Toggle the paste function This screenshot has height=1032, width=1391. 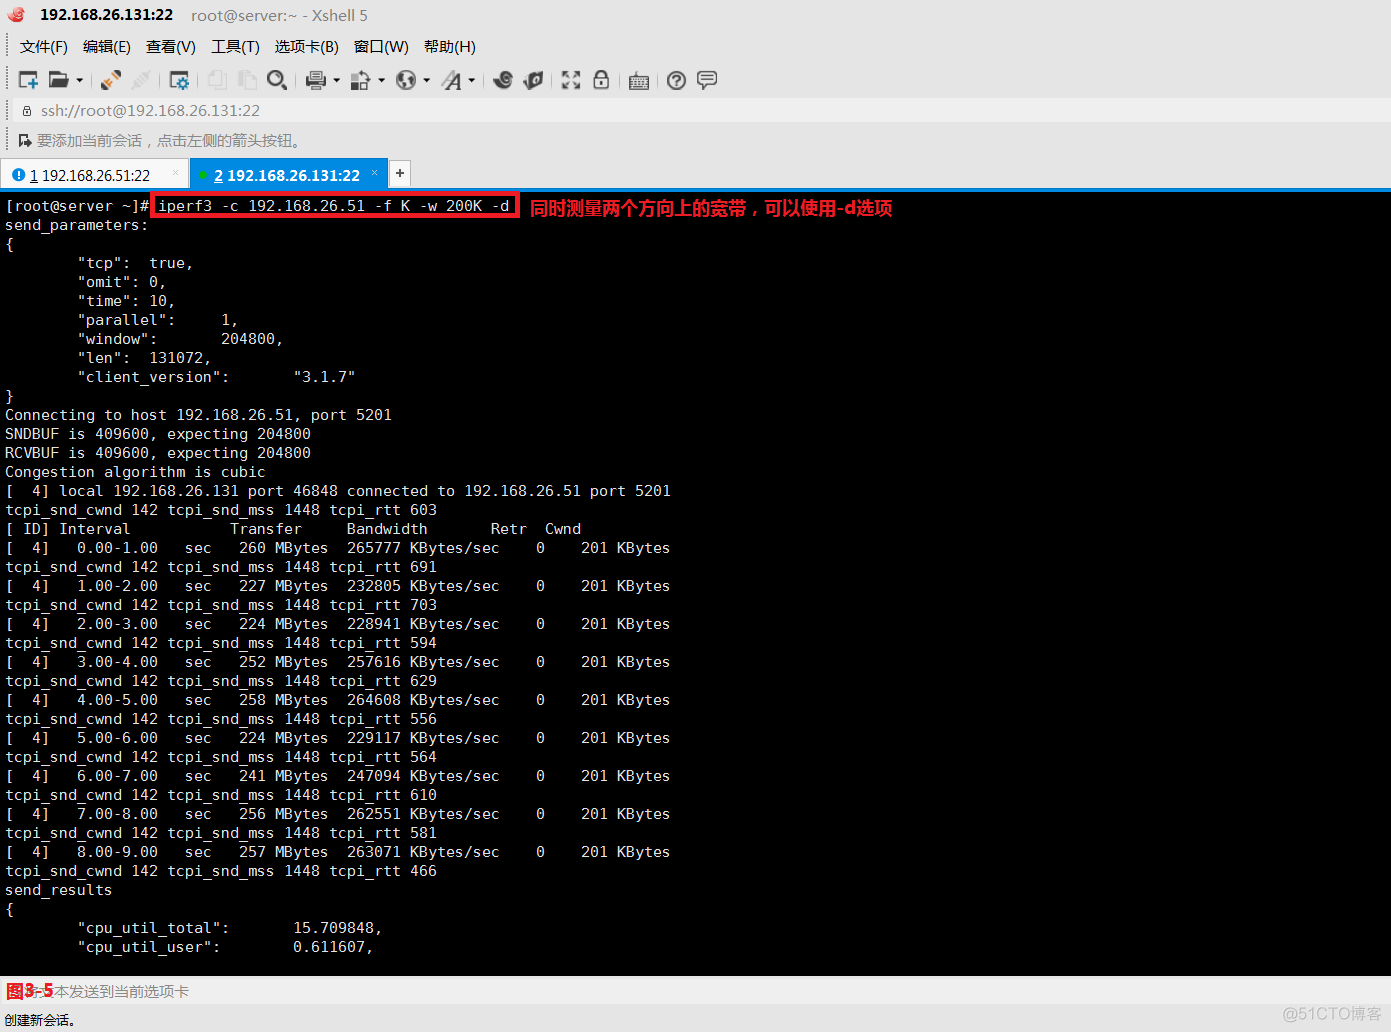point(246,80)
